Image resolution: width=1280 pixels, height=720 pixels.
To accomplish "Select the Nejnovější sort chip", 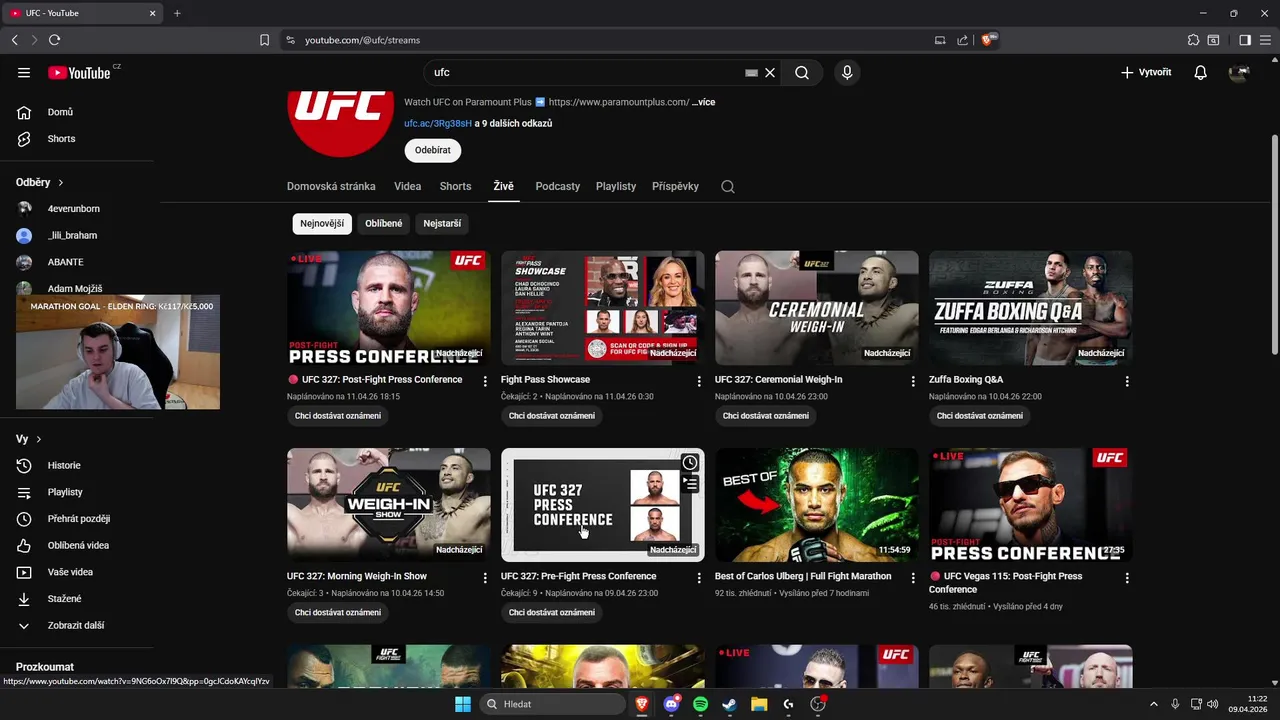I will 322,224.
